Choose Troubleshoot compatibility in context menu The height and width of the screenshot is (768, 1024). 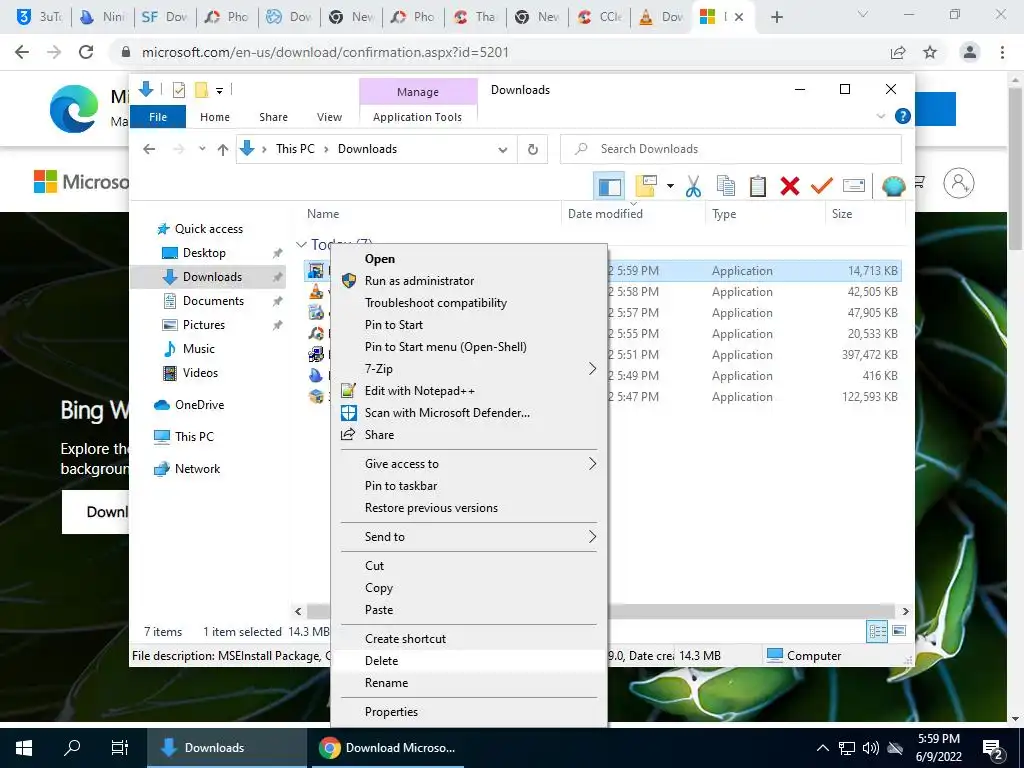point(468,303)
